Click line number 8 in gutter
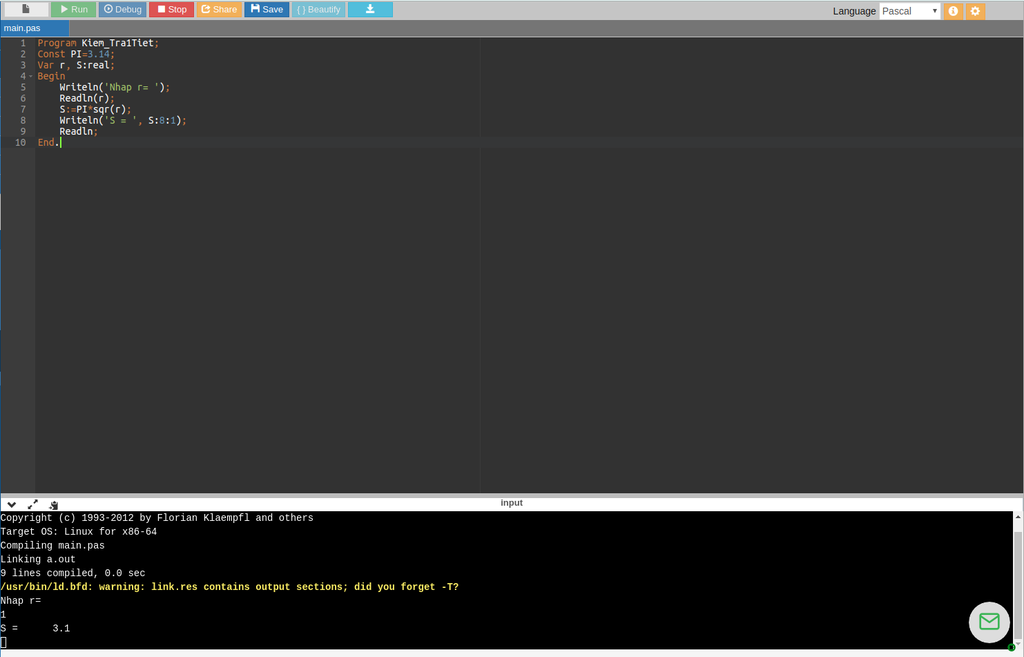 pos(23,120)
